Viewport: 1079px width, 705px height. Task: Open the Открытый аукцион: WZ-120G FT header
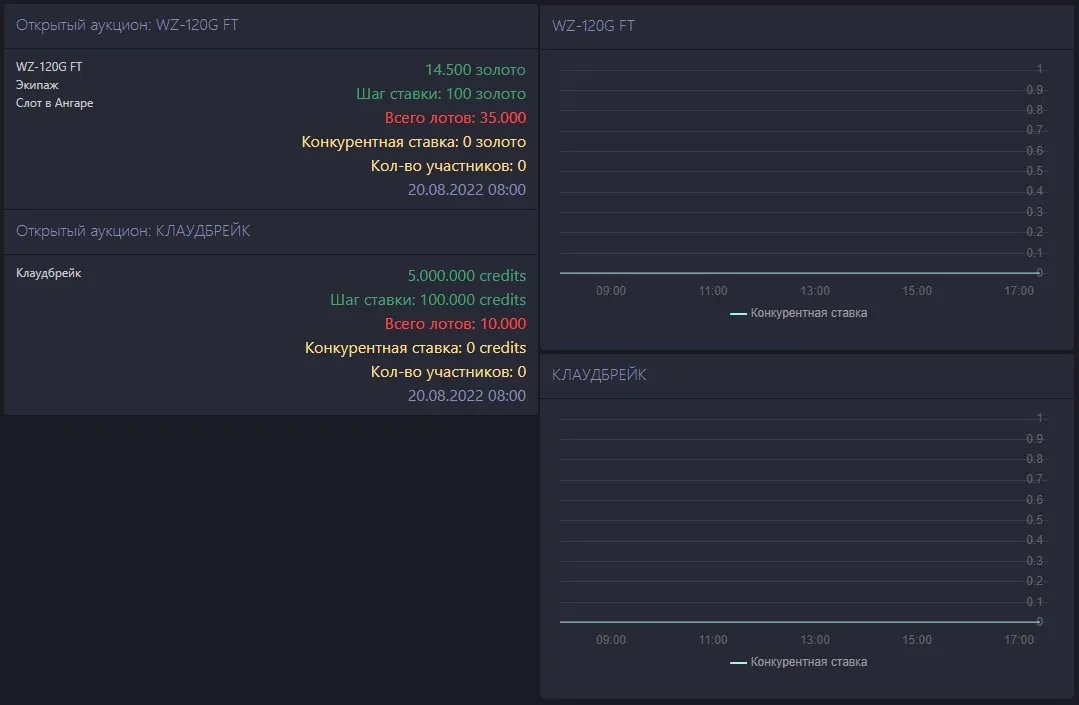coord(127,25)
